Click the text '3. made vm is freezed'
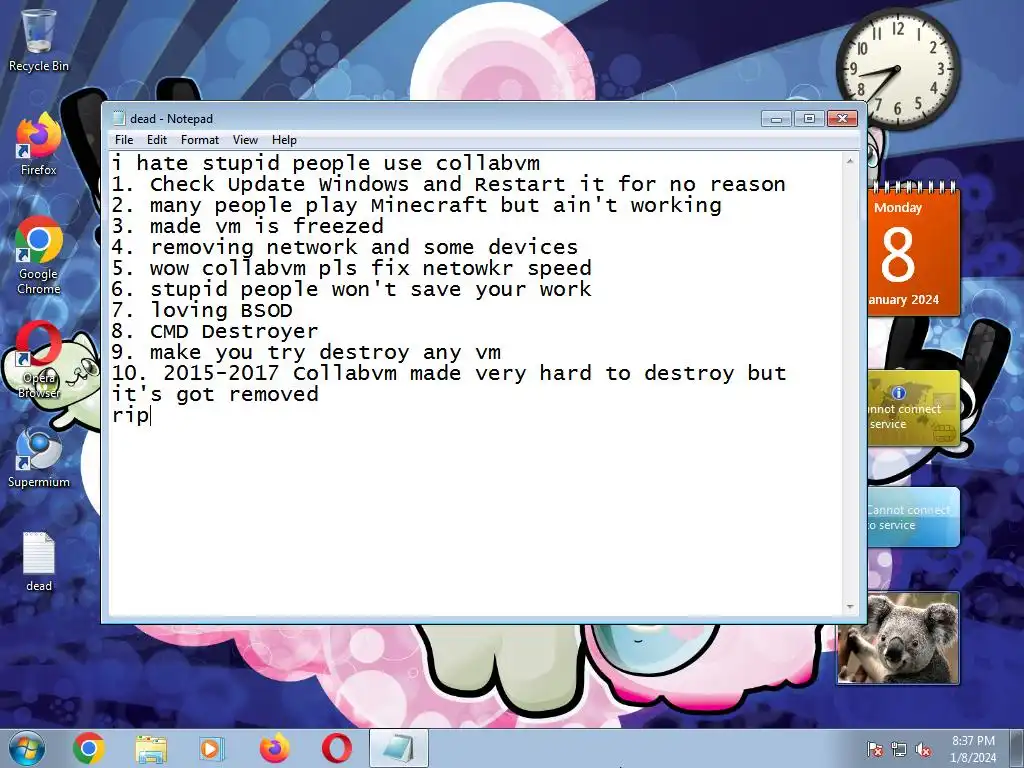Image resolution: width=1024 pixels, height=768 pixels. coord(248,226)
